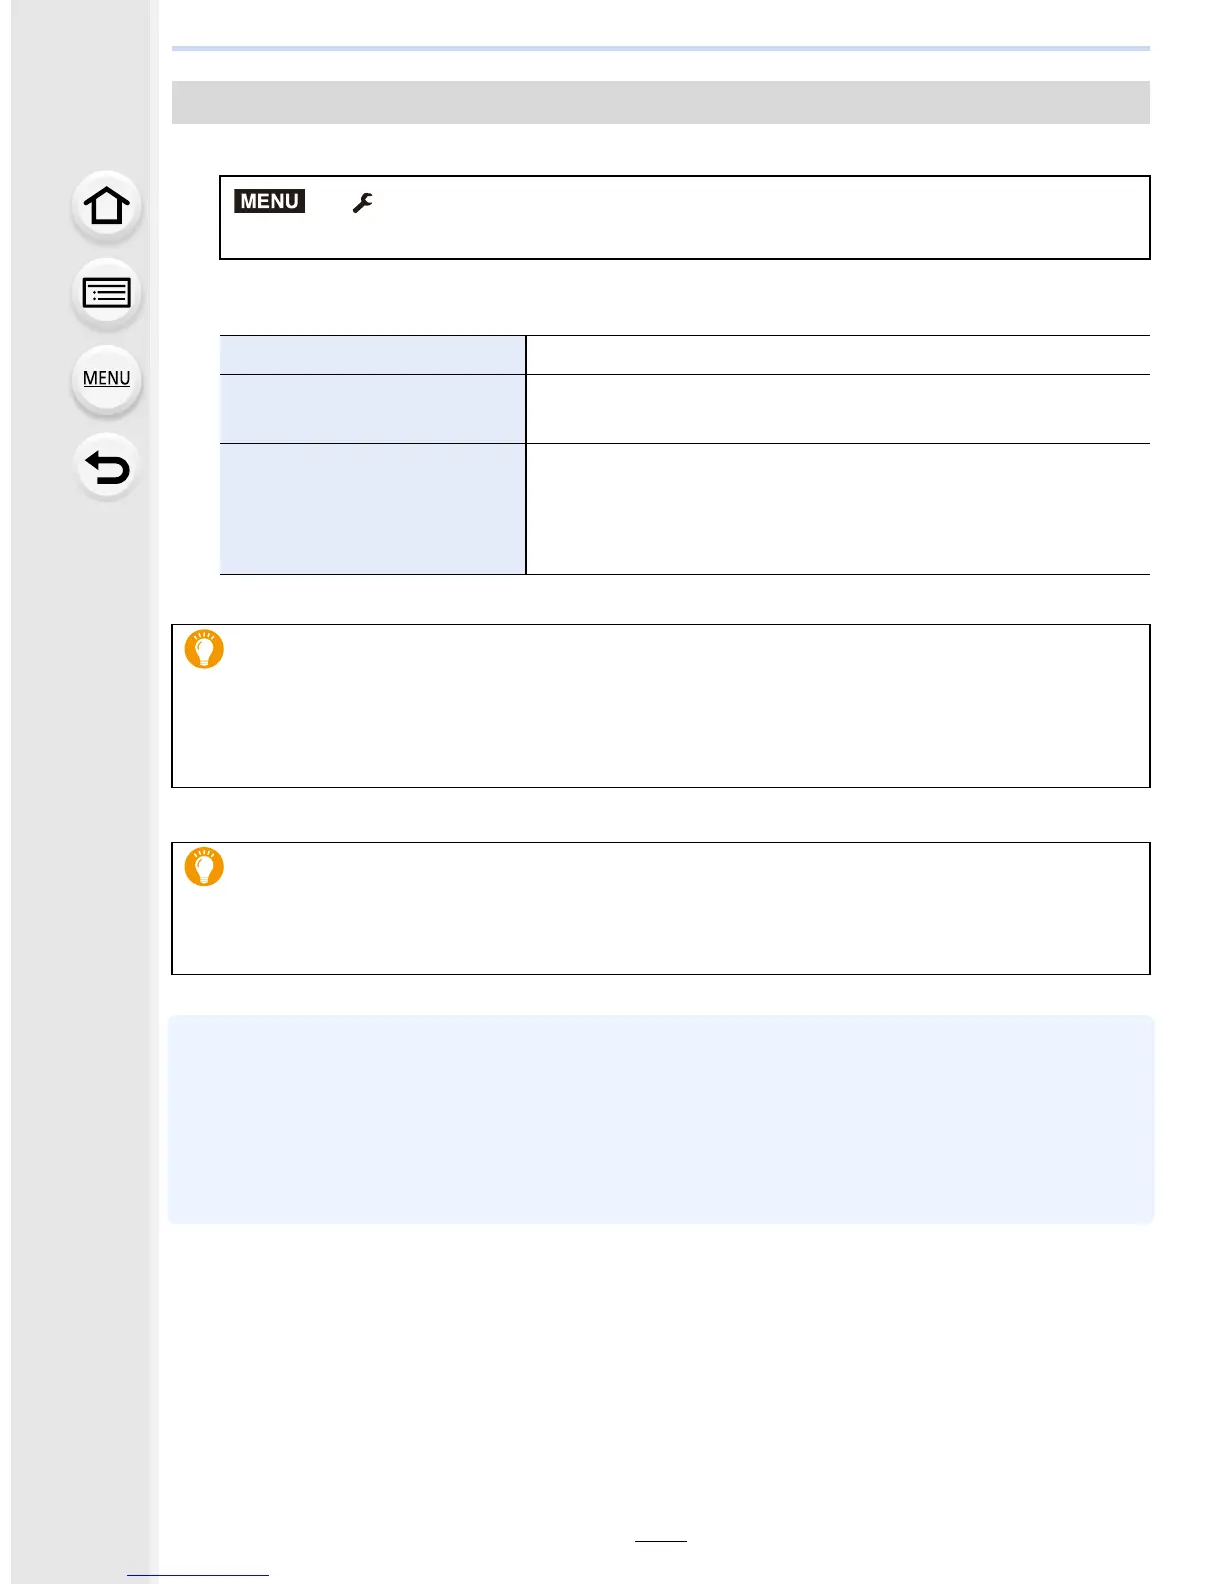The width and height of the screenshot is (1224, 1584).
Task: Click the wrench setup icon
Action: click(362, 203)
